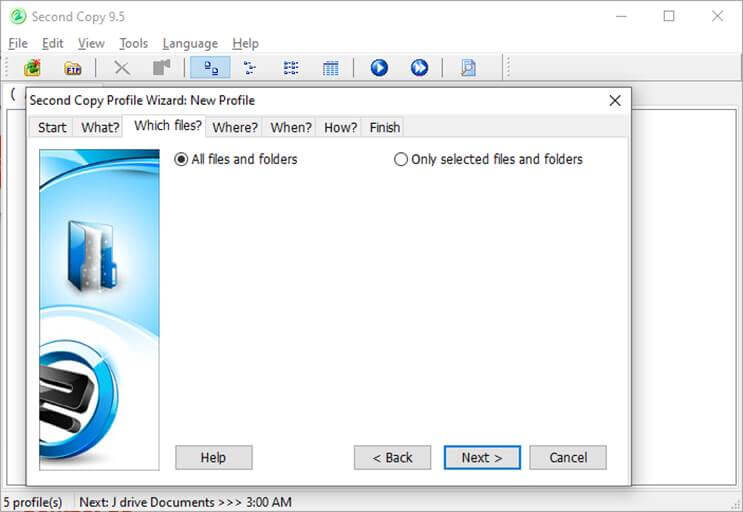Open the View menu
Viewport: 743px width, 512px height.
click(x=91, y=43)
